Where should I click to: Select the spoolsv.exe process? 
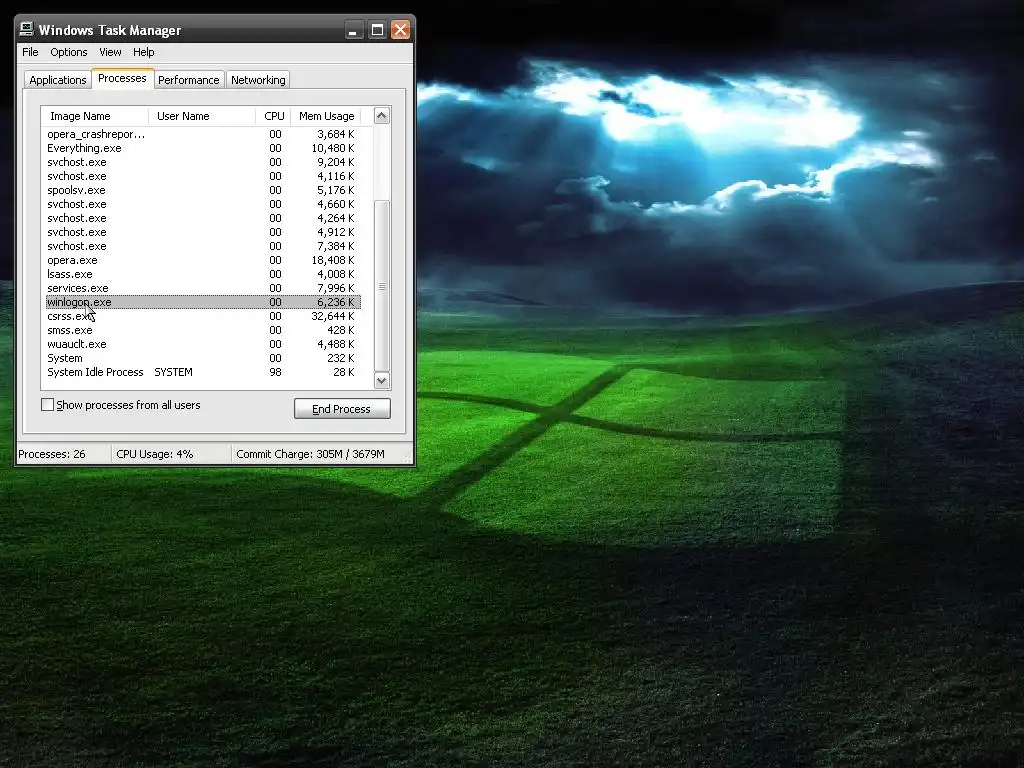203,190
